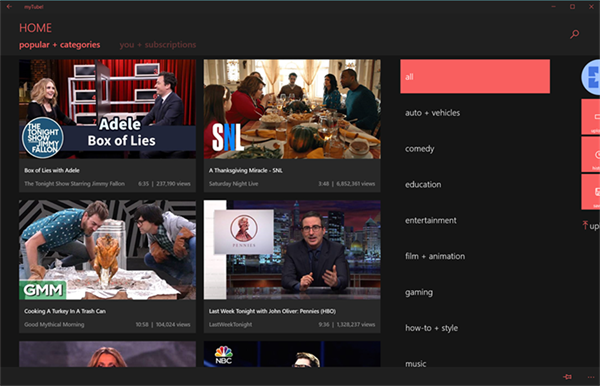Open the more options ellipsis menu

coord(591,377)
